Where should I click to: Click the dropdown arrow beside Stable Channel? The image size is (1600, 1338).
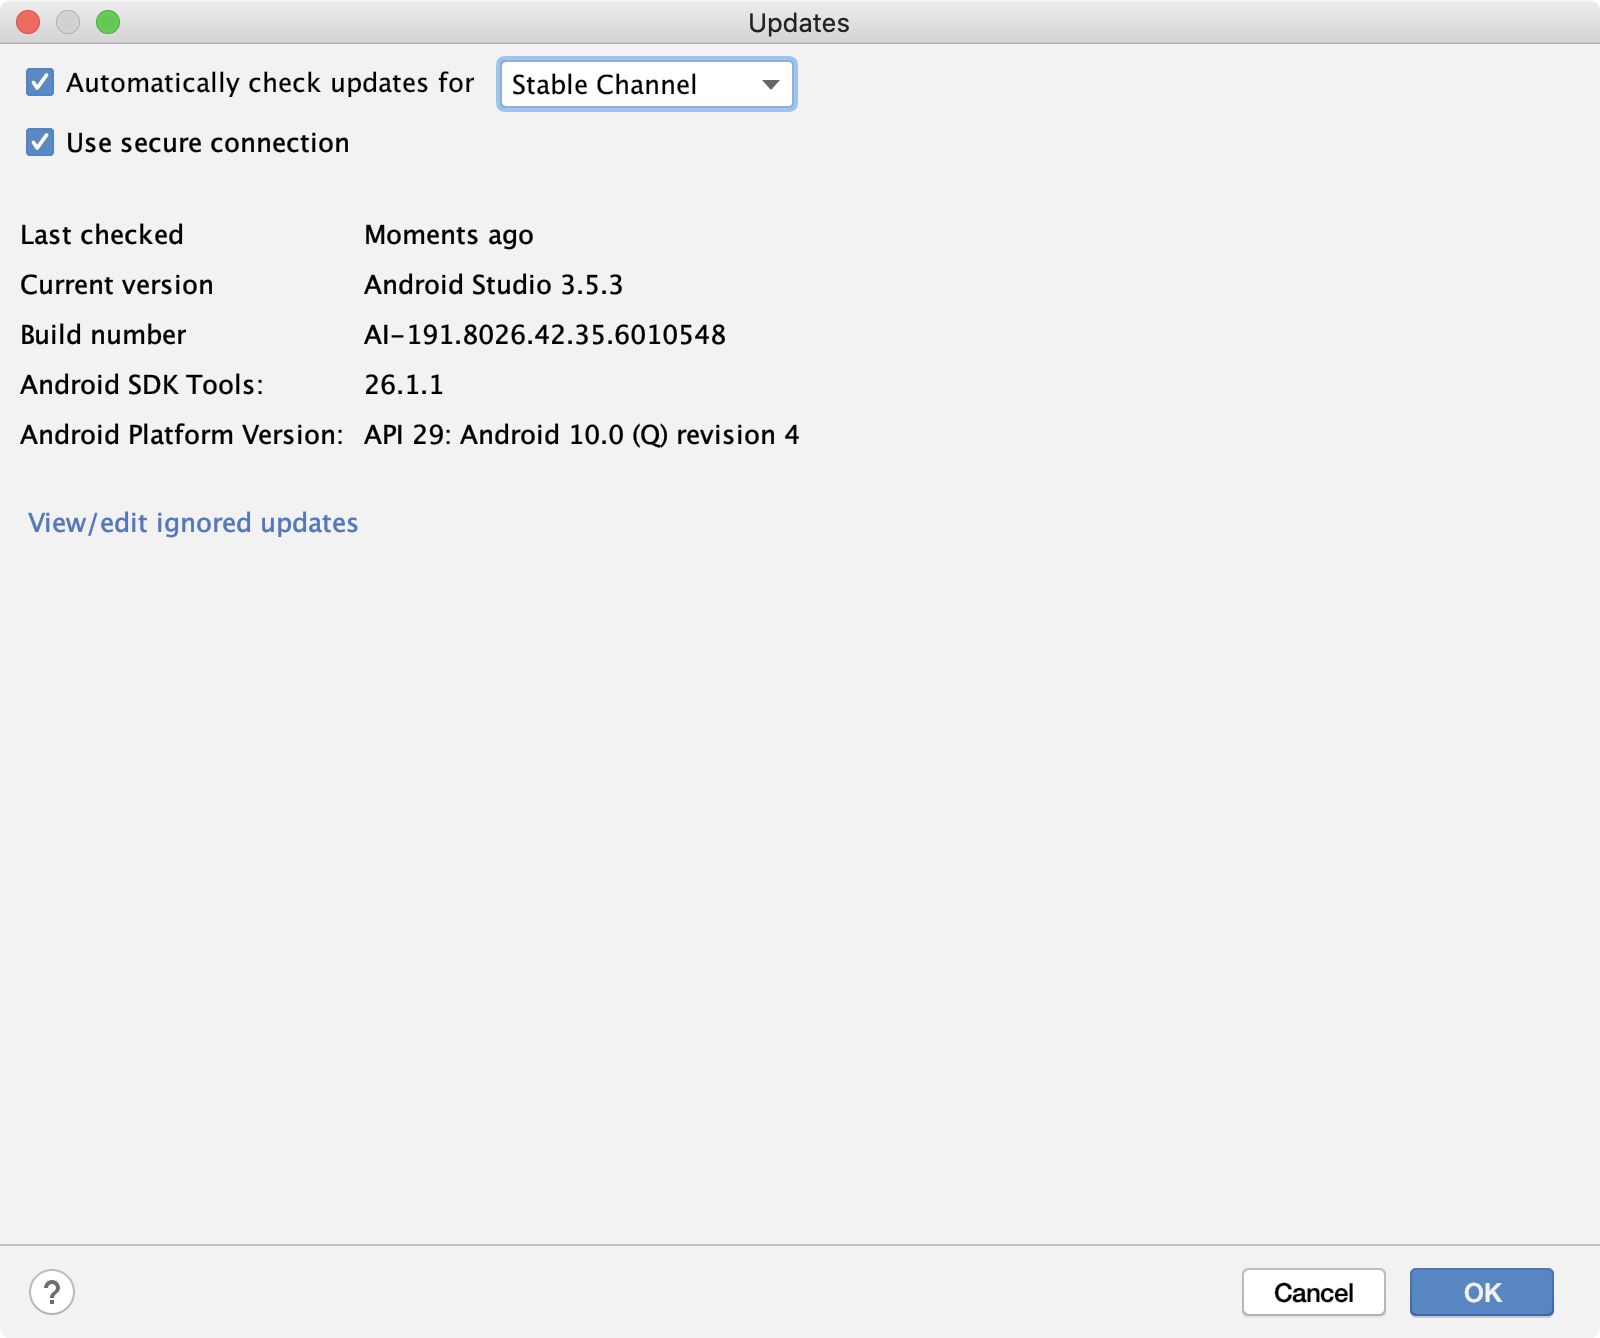[770, 85]
